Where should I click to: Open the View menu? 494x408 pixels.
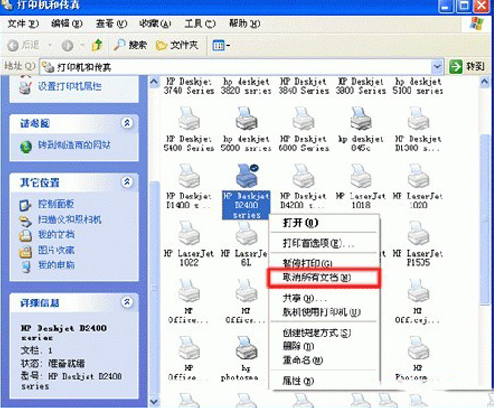[111, 24]
